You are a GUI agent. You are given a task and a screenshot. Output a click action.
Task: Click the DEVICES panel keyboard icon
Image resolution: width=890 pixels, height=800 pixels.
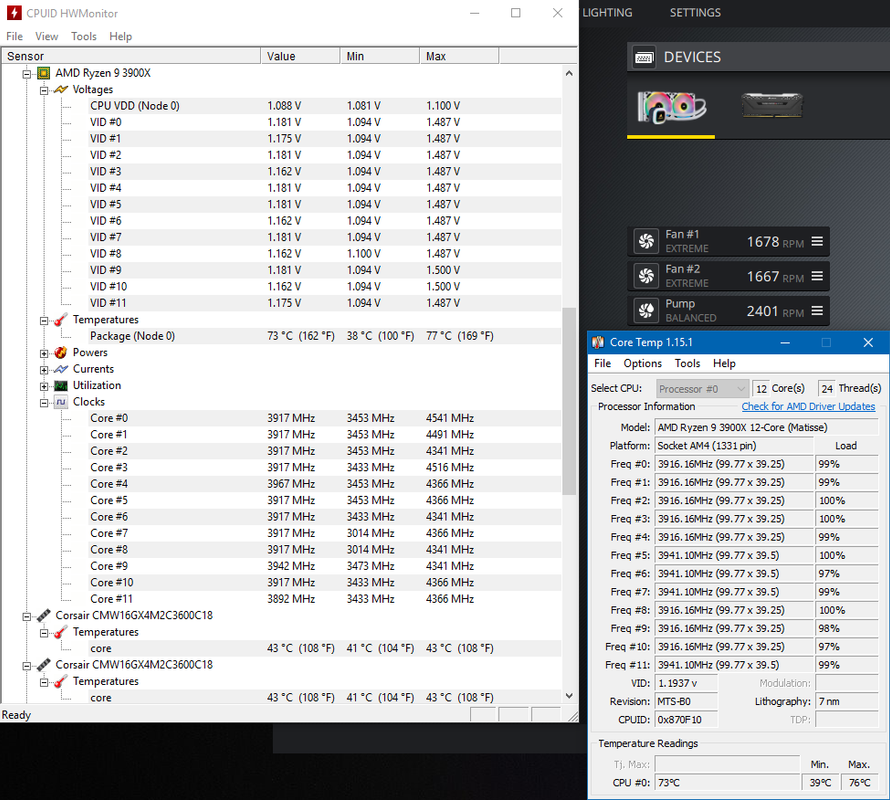[x=644, y=57]
